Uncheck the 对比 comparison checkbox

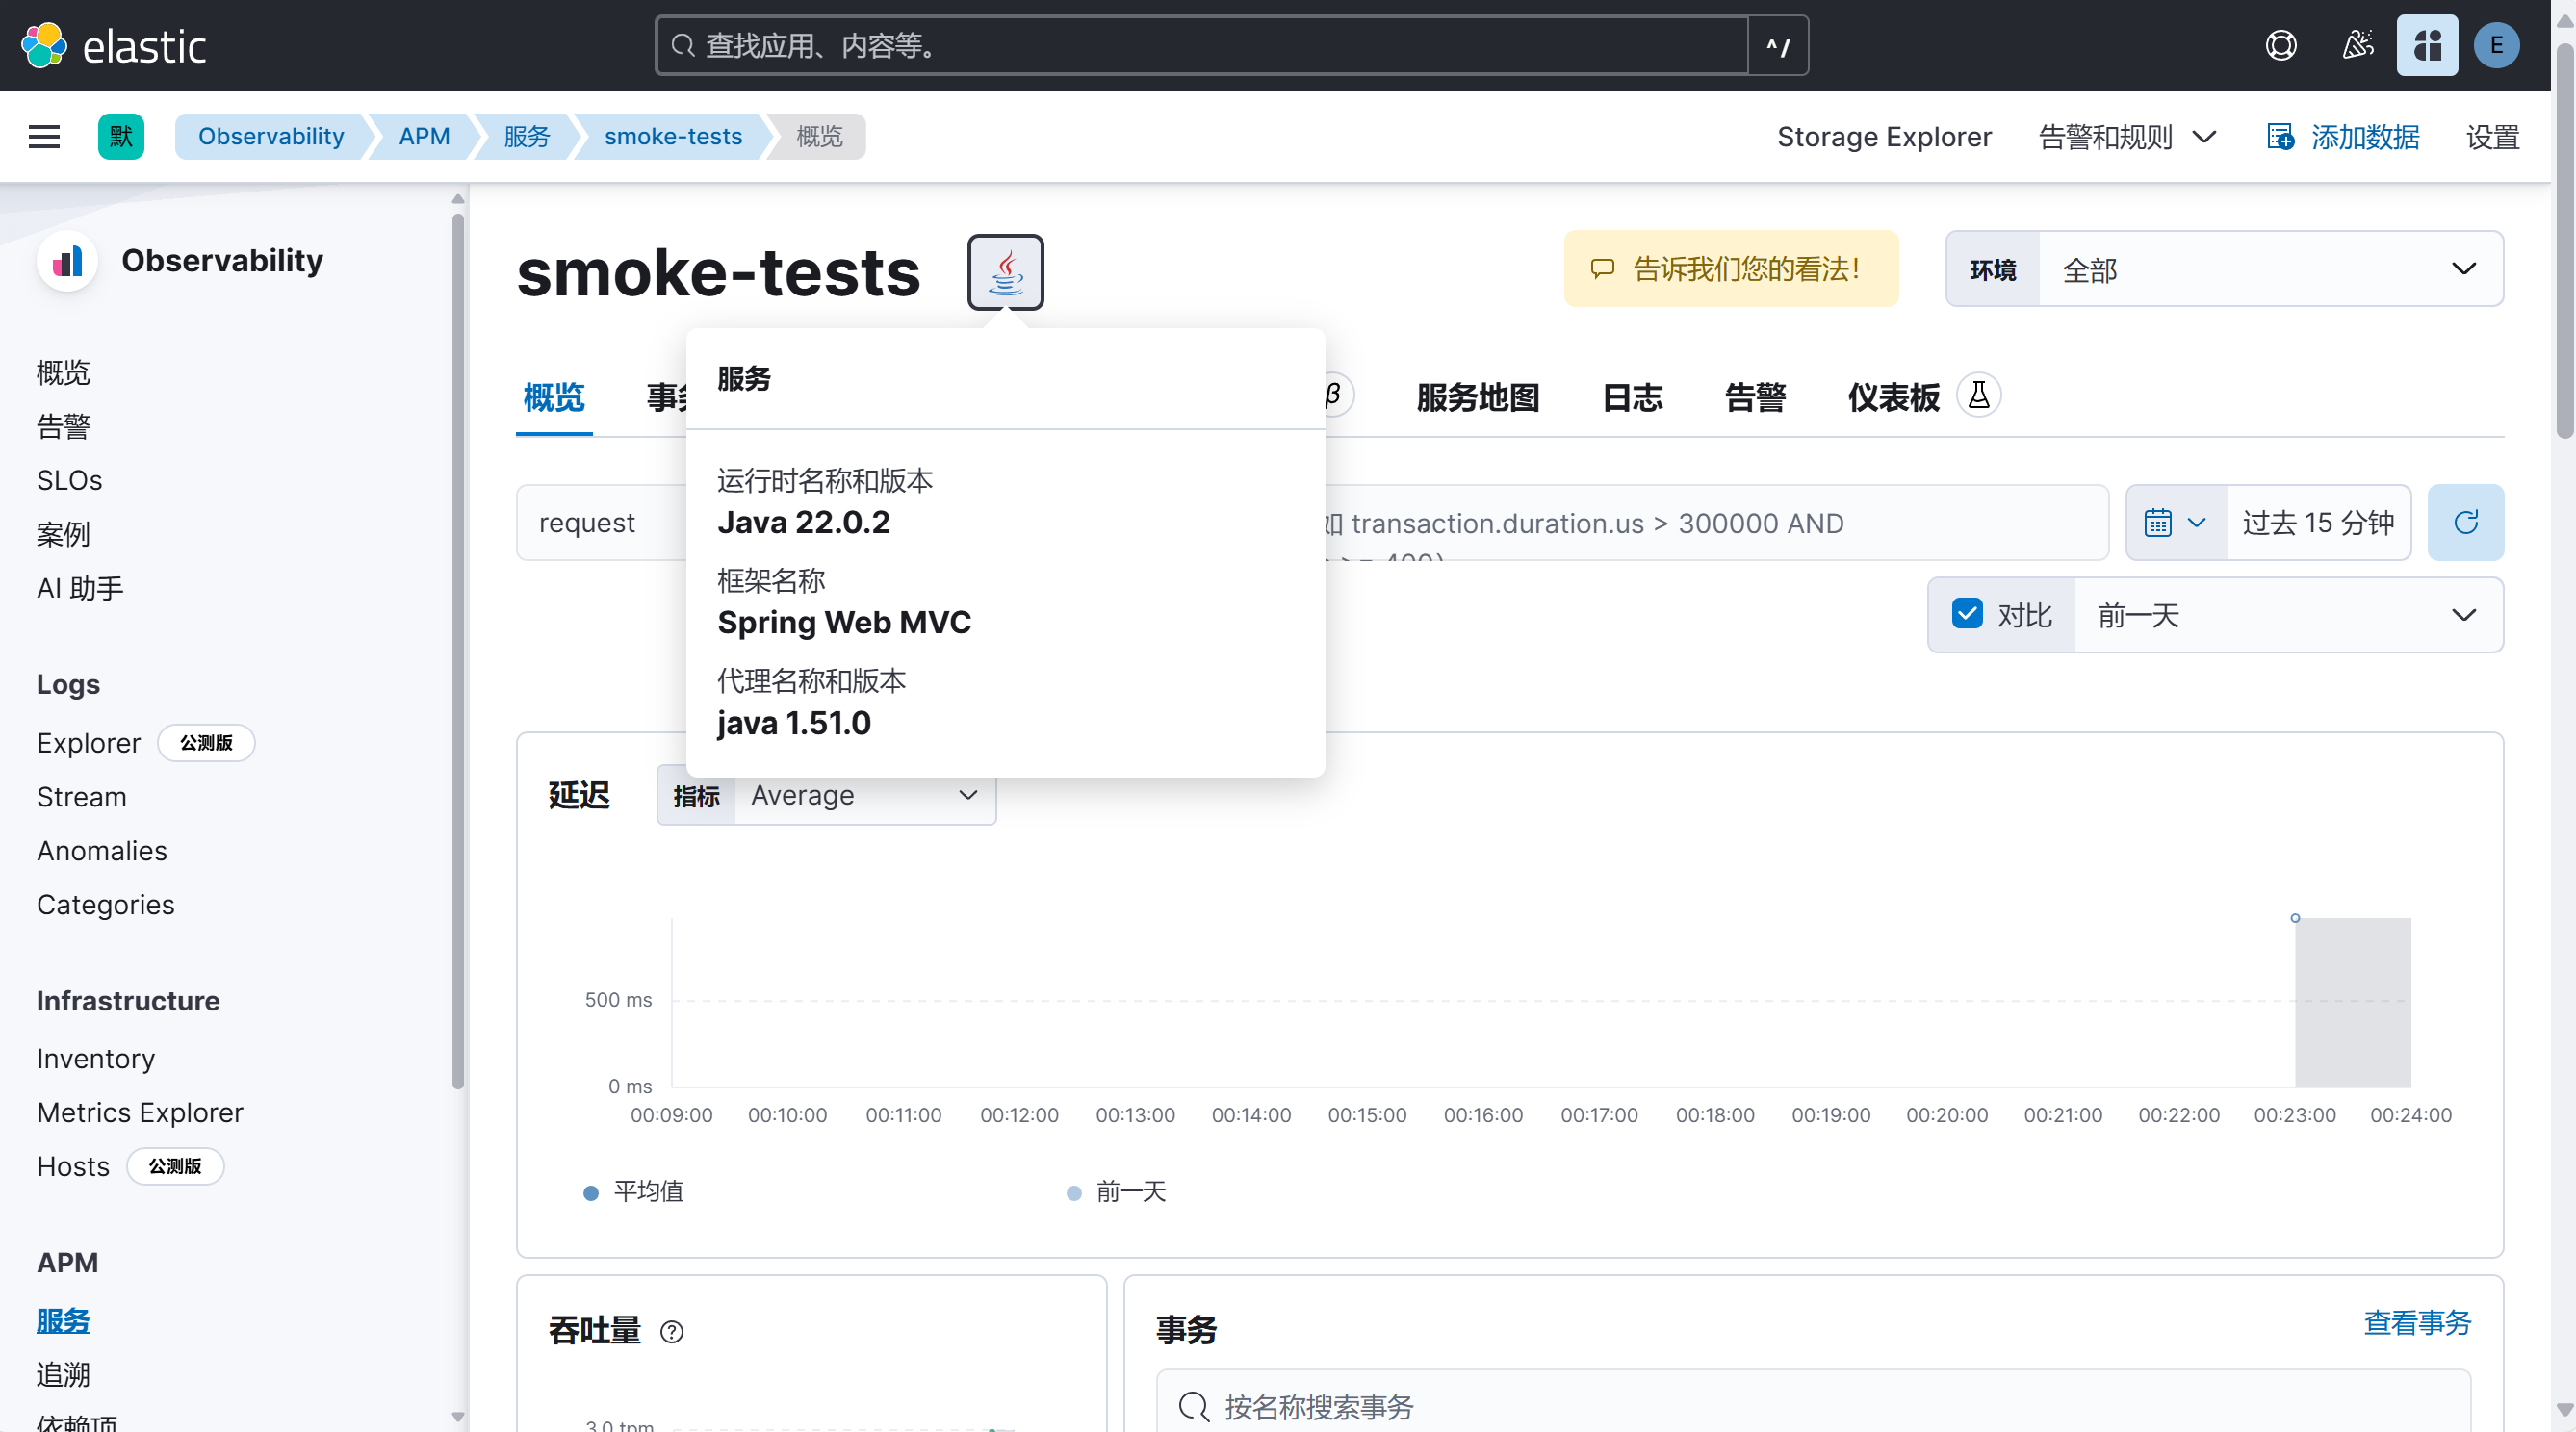click(1966, 614)
